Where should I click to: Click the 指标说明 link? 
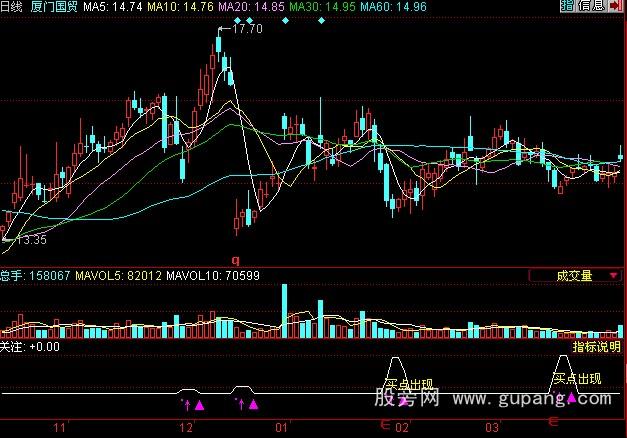596,347
